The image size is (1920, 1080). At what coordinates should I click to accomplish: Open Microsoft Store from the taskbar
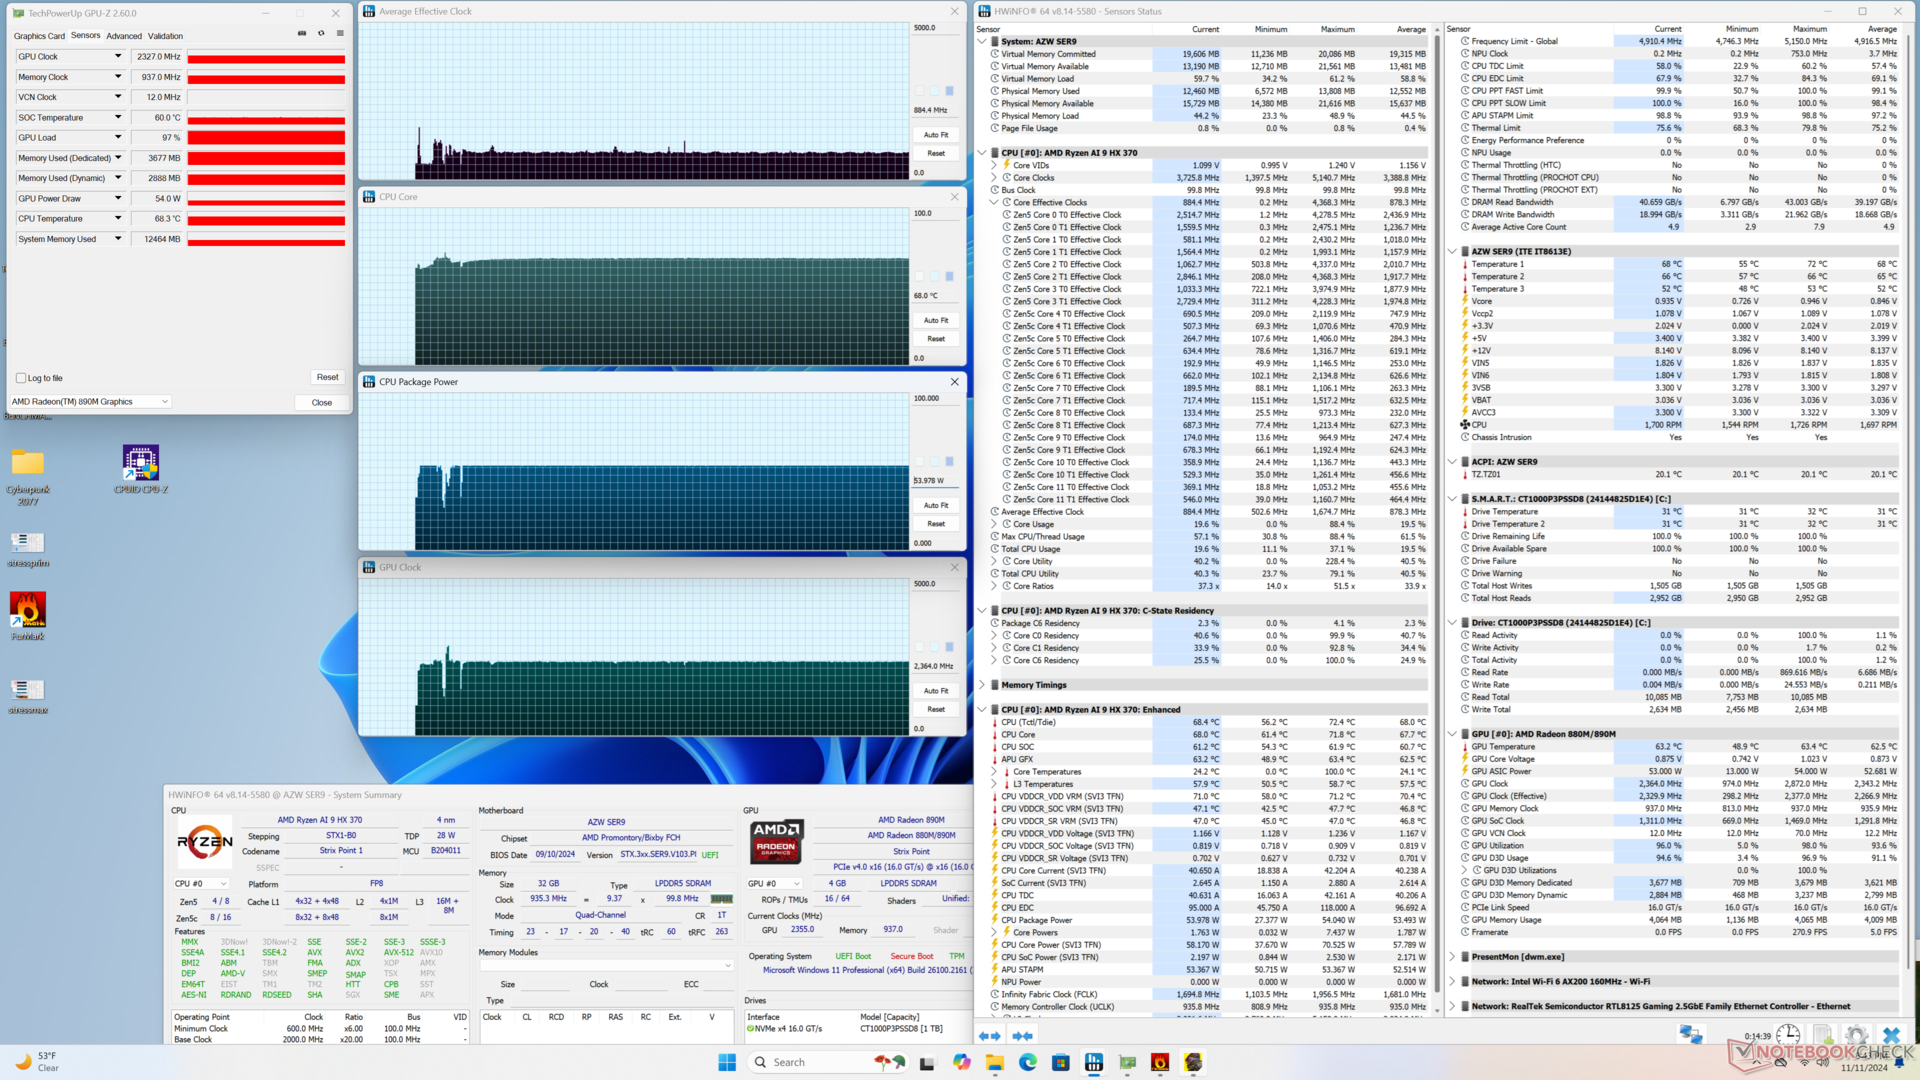(1060, 1062)
